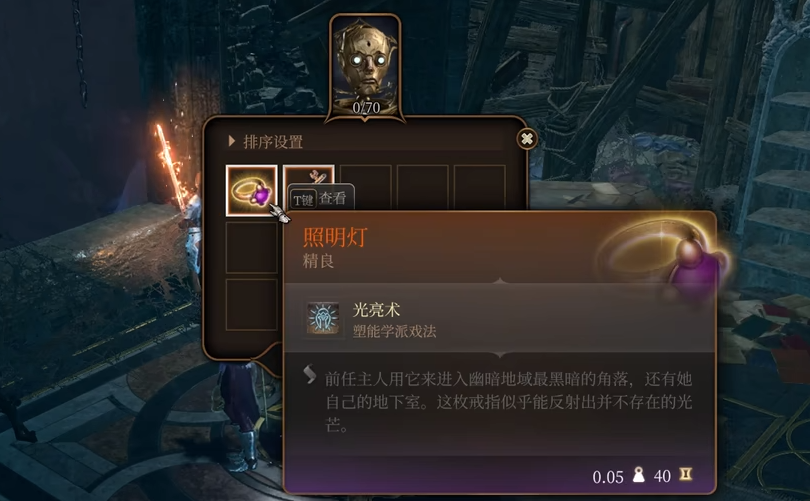
Task: Click the gold value icon beside 40
Action: pos(686,474)
